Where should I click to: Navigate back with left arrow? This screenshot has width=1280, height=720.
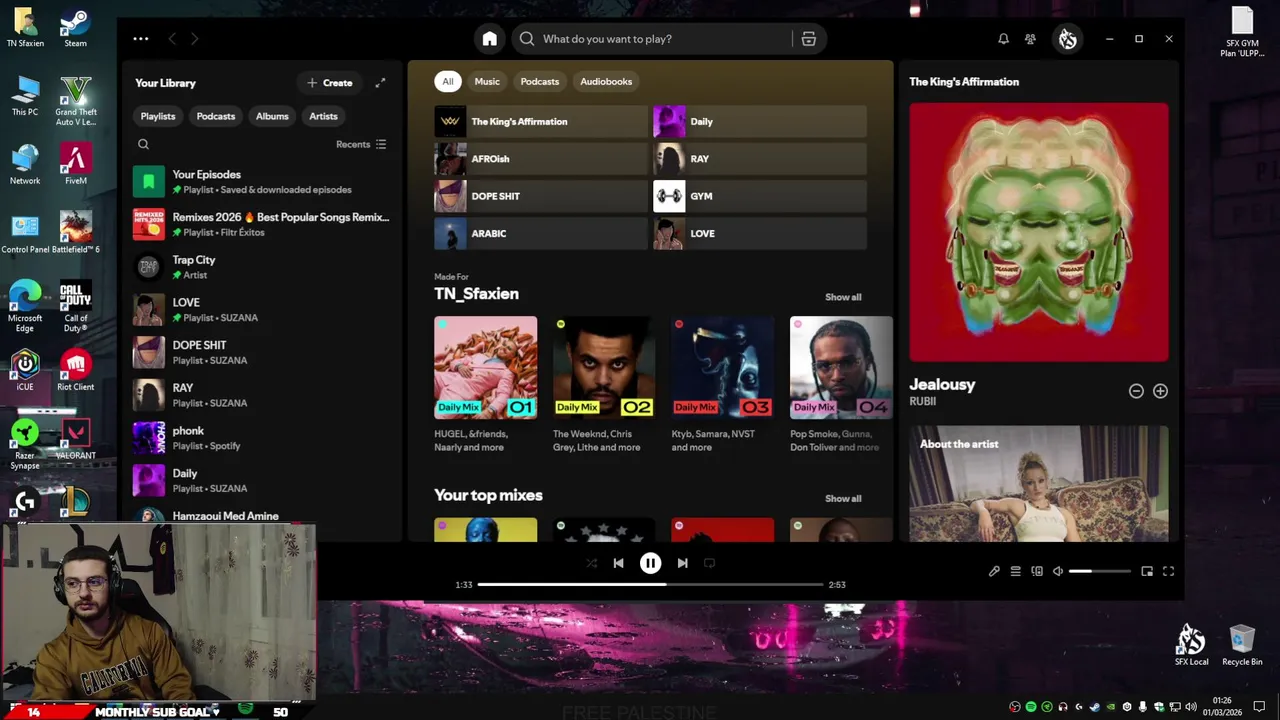[172, 39]
